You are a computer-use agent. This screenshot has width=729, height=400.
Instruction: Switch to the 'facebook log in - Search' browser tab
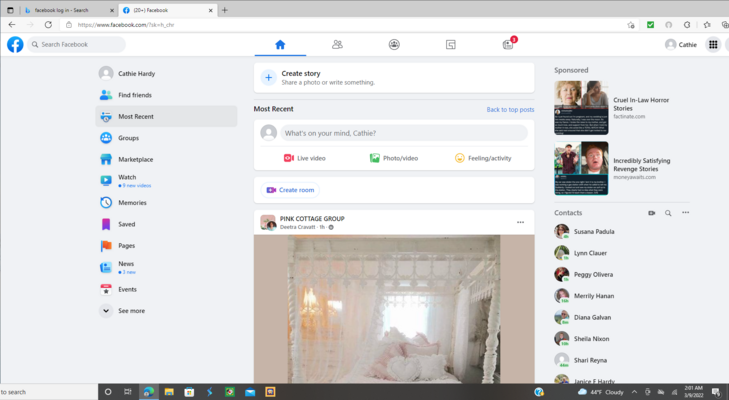[x=60, y=10]
